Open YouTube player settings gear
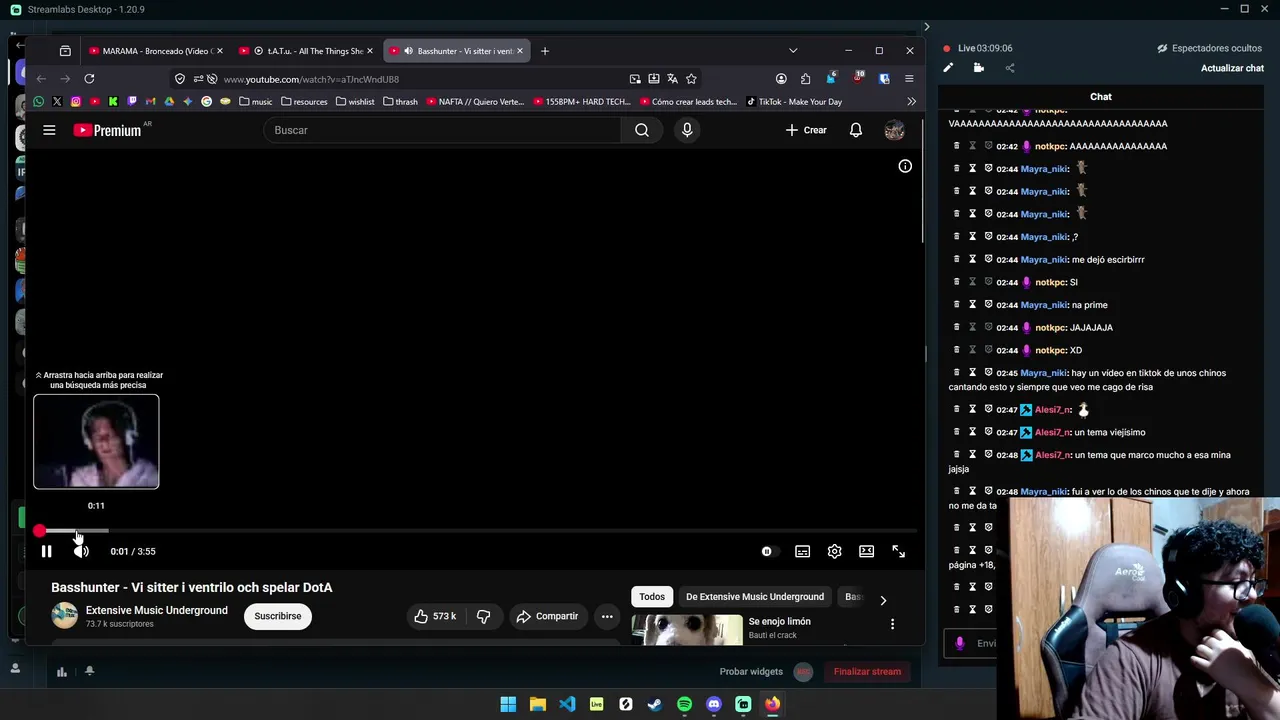Screen dimensions: 1280x720 pyautogui.click(x=834, y=551)
